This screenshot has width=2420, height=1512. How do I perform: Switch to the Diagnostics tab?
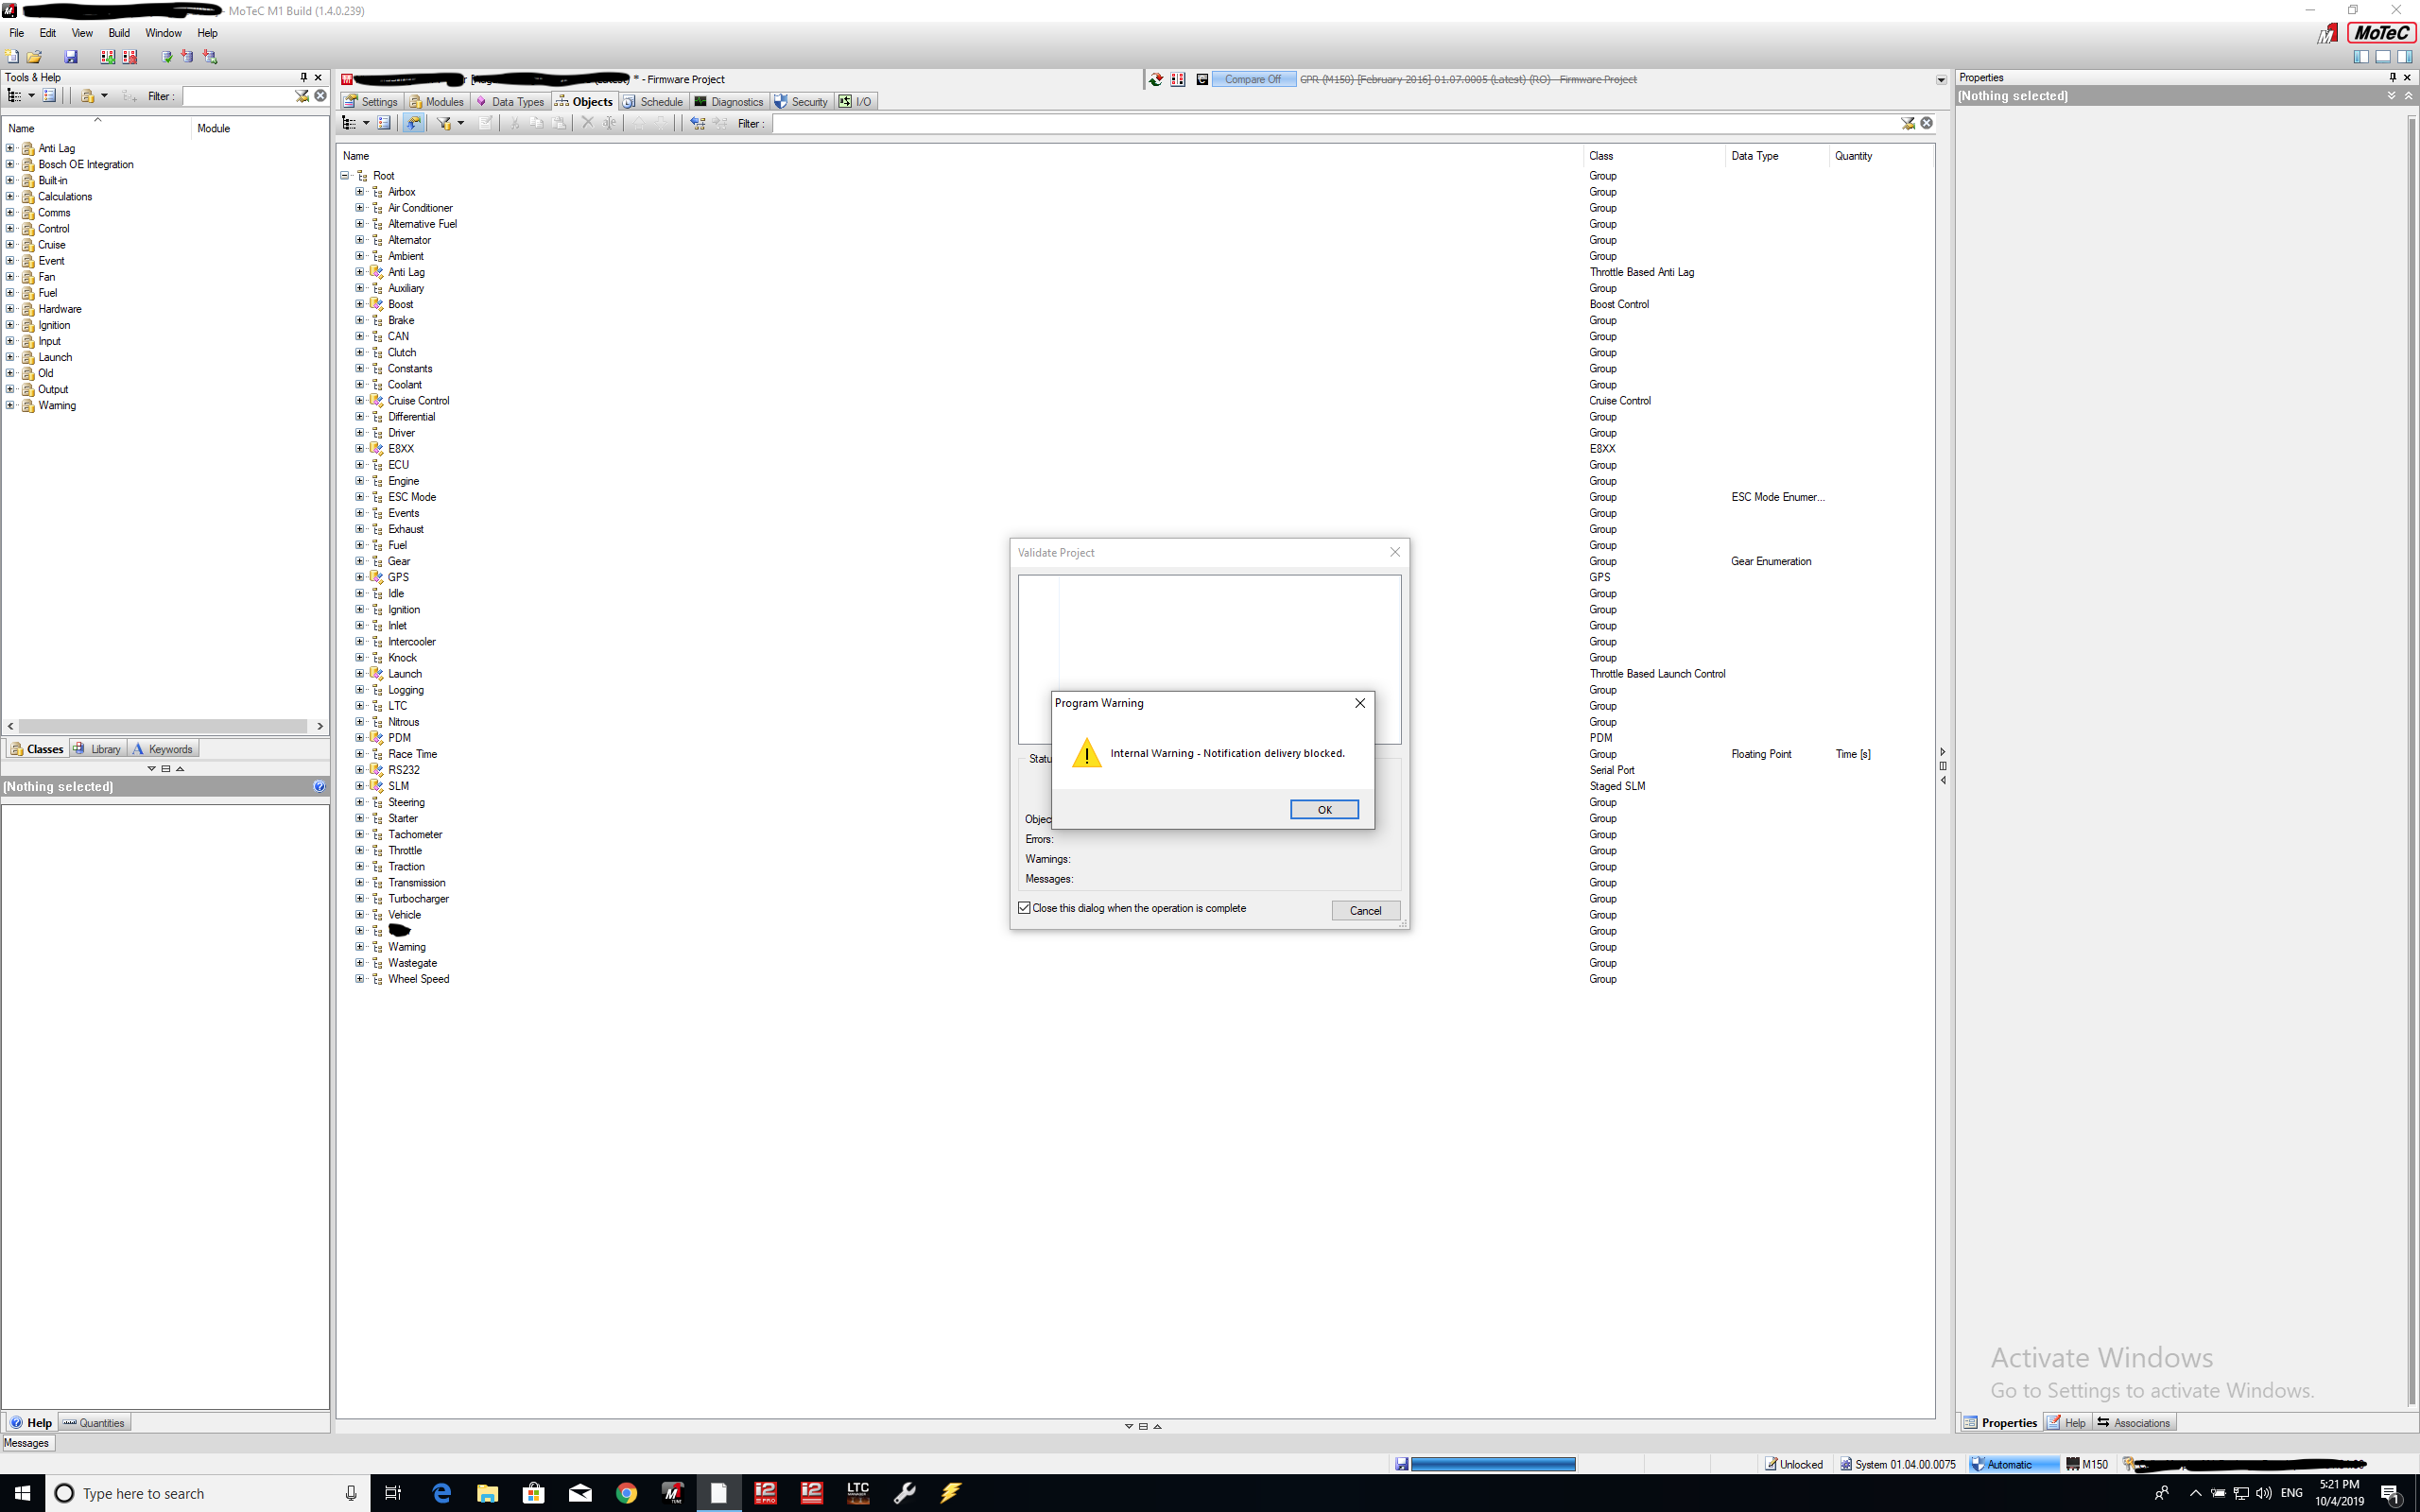coord(728,102)
